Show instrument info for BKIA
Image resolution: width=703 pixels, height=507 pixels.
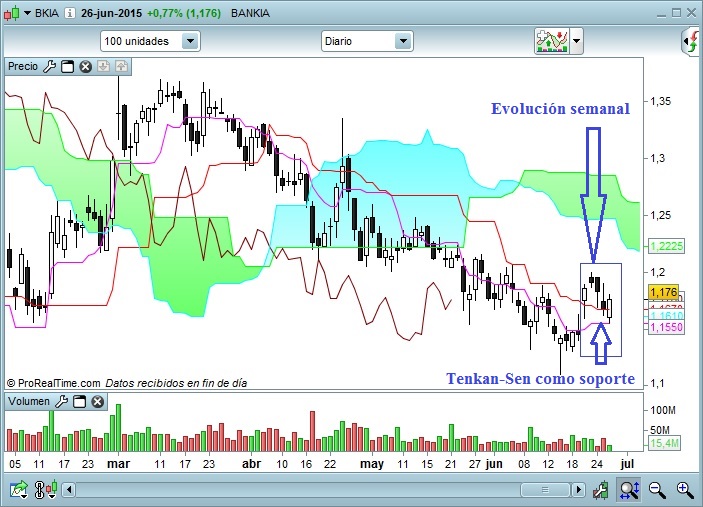pos(69,13)
